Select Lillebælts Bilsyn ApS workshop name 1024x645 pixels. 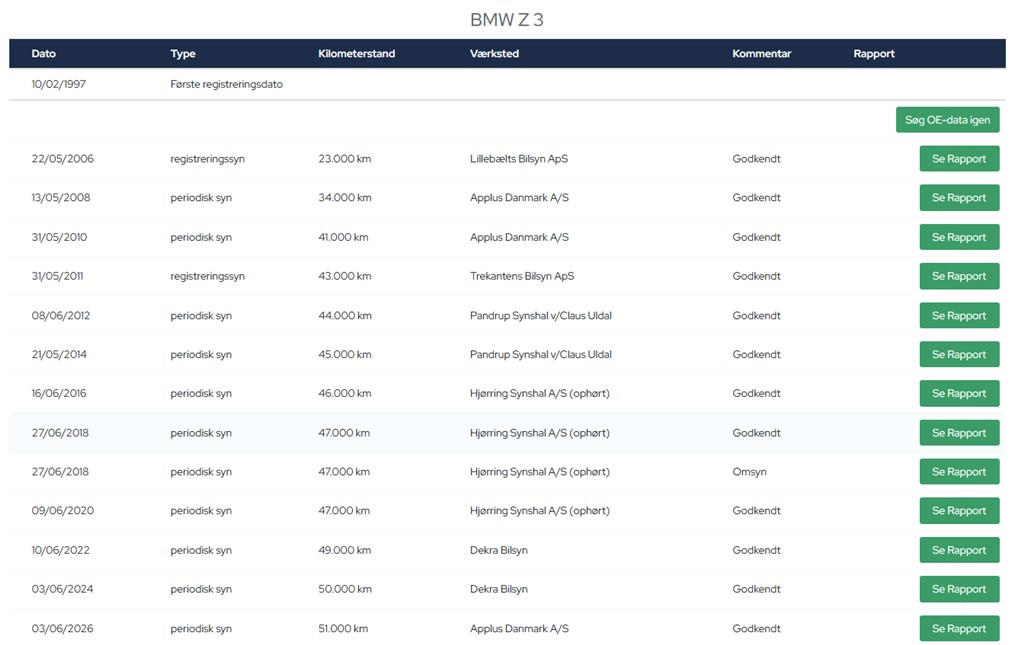519,159
